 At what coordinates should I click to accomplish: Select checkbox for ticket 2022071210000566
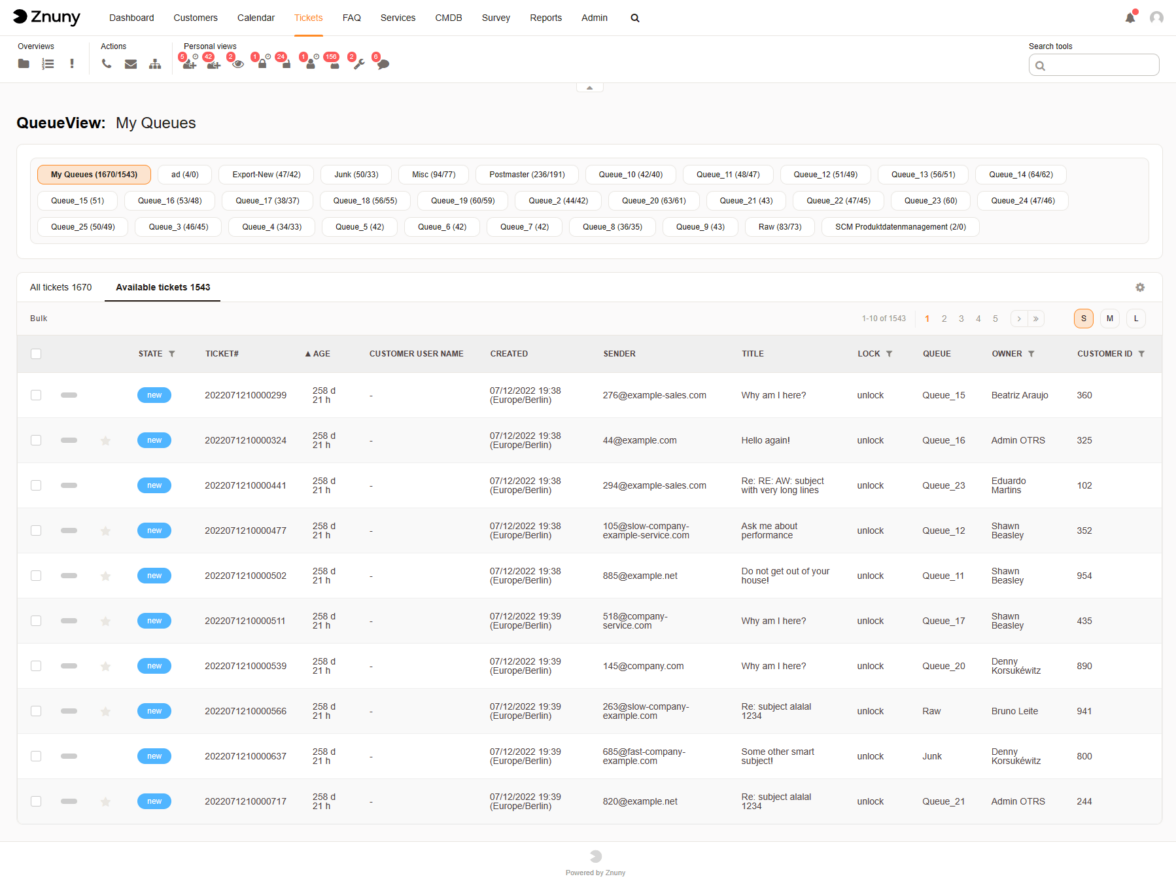(36, 711)
